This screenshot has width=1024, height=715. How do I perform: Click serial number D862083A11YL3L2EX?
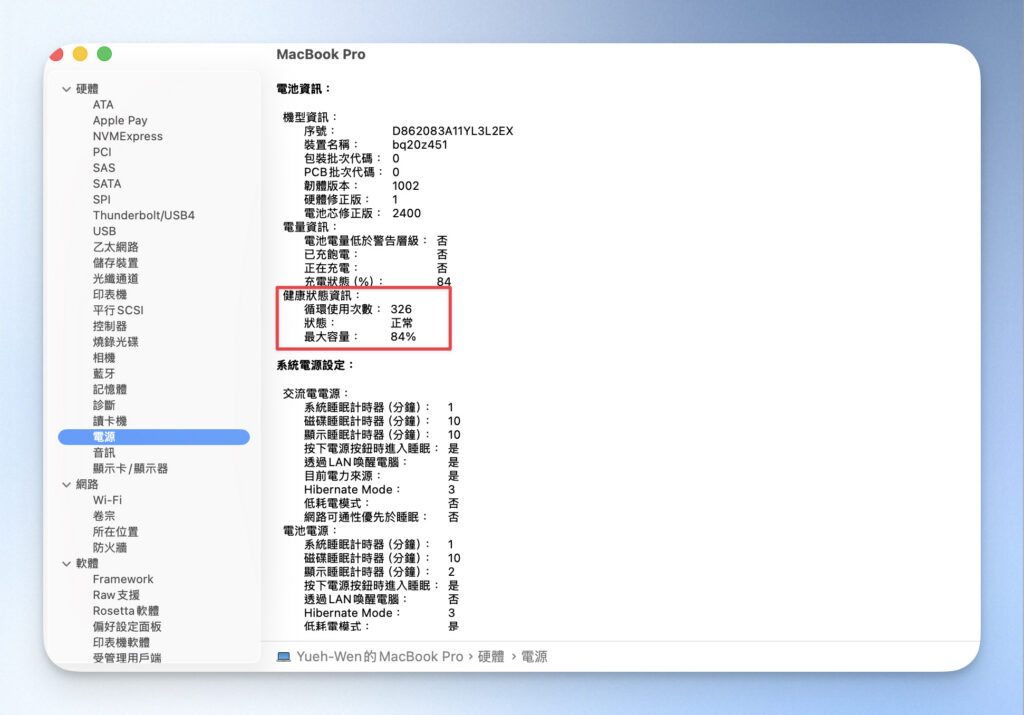(x=453, y=131)
